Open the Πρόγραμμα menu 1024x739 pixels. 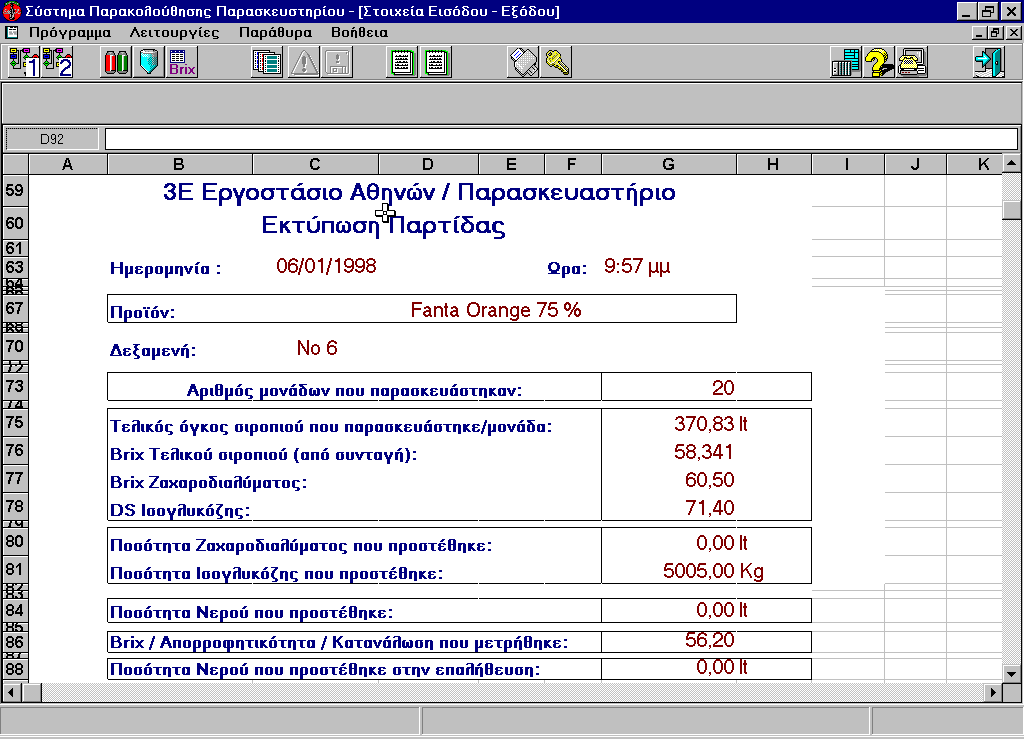69,32
